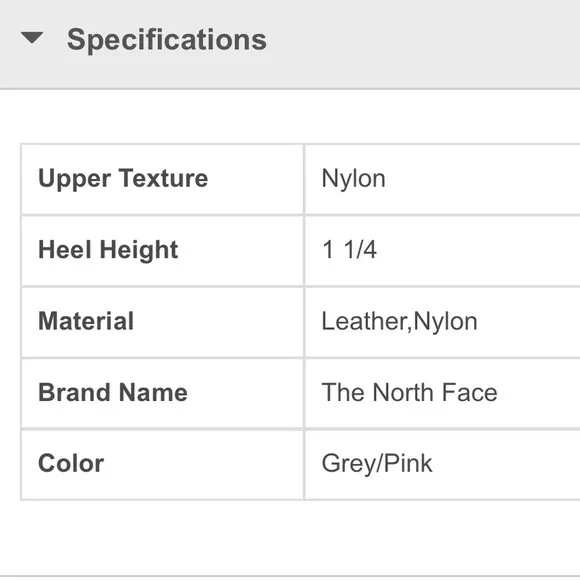Click the word Pink in color value

click(x=408, y=463)
